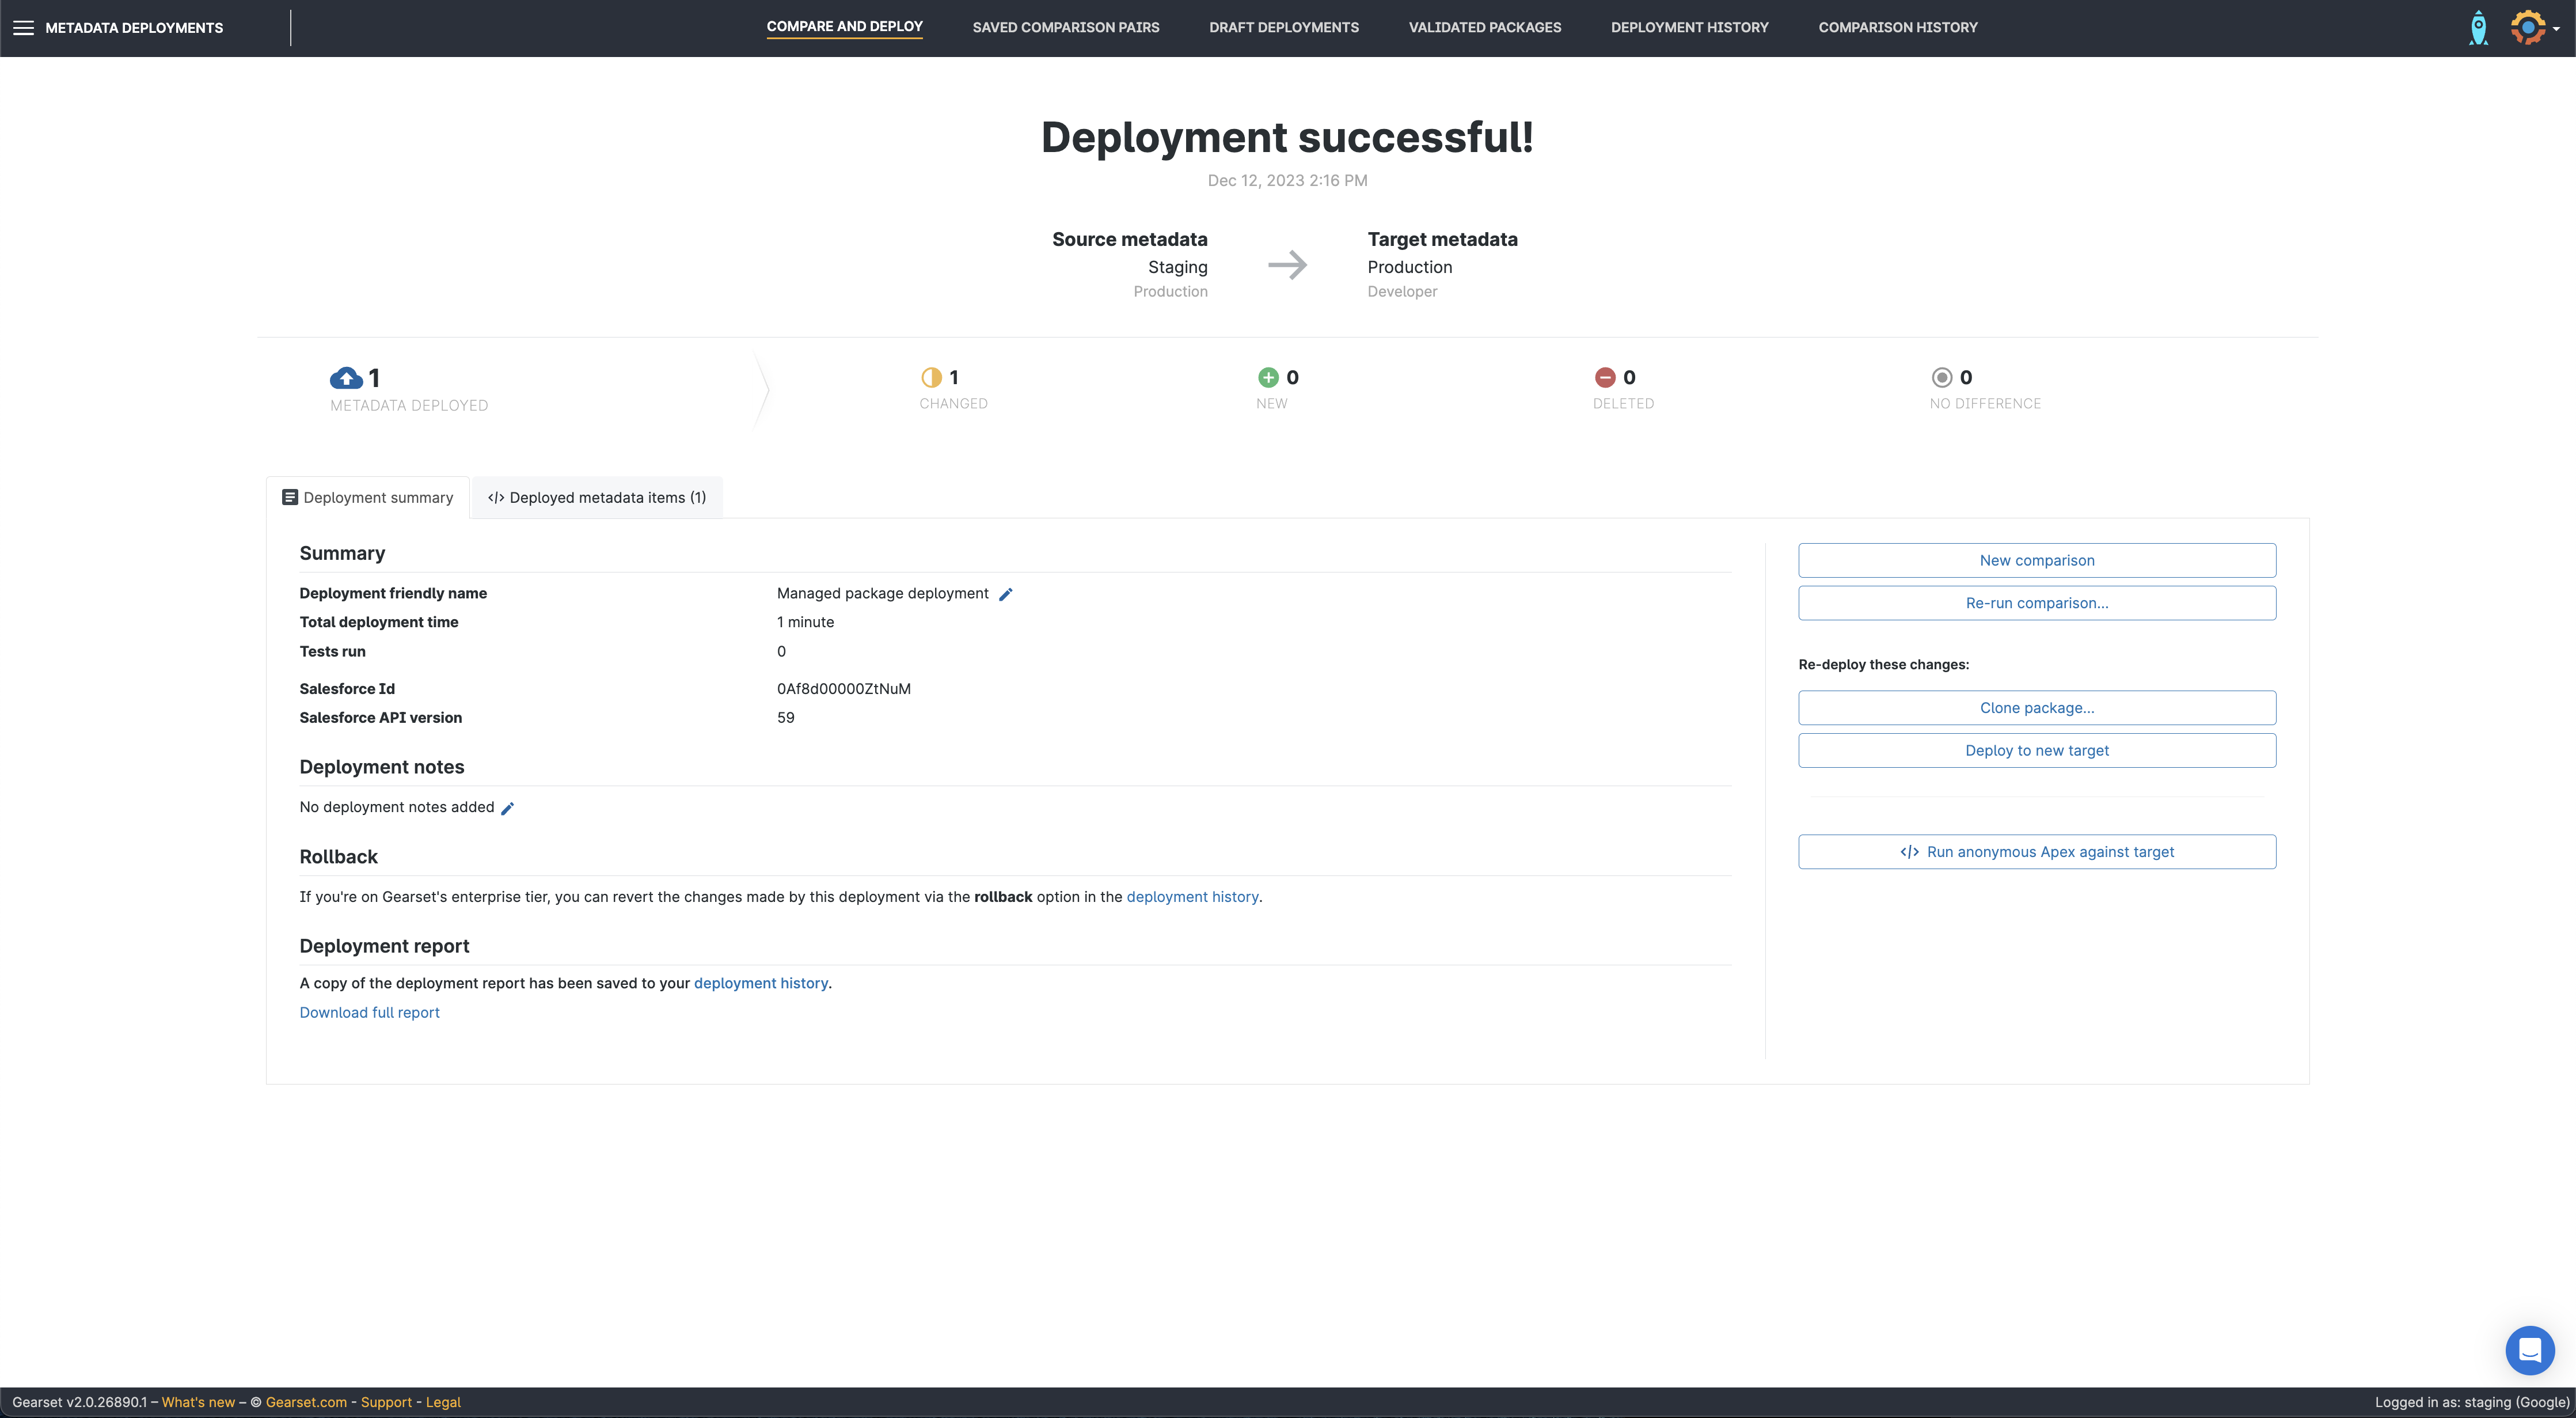Click the changed items half-circle icon
Image resolution: width=2576 pixels, height=1418 pixels.
[931, 377]
